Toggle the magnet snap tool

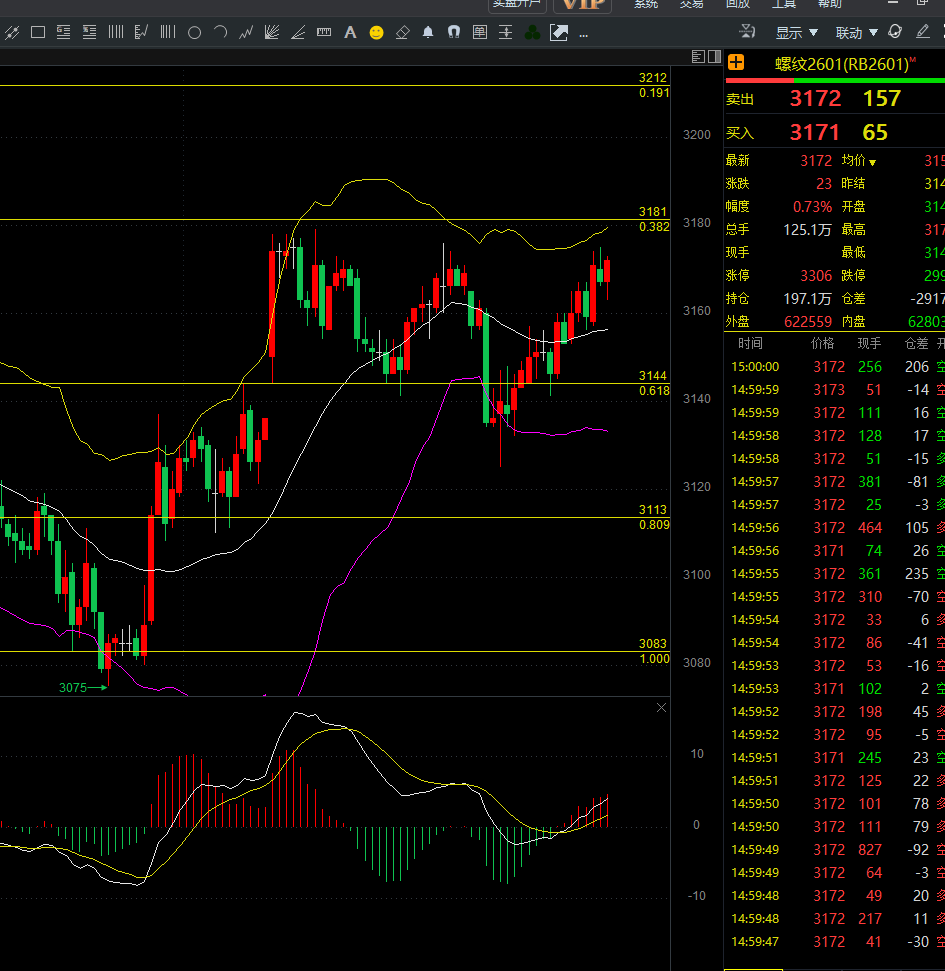454,32
